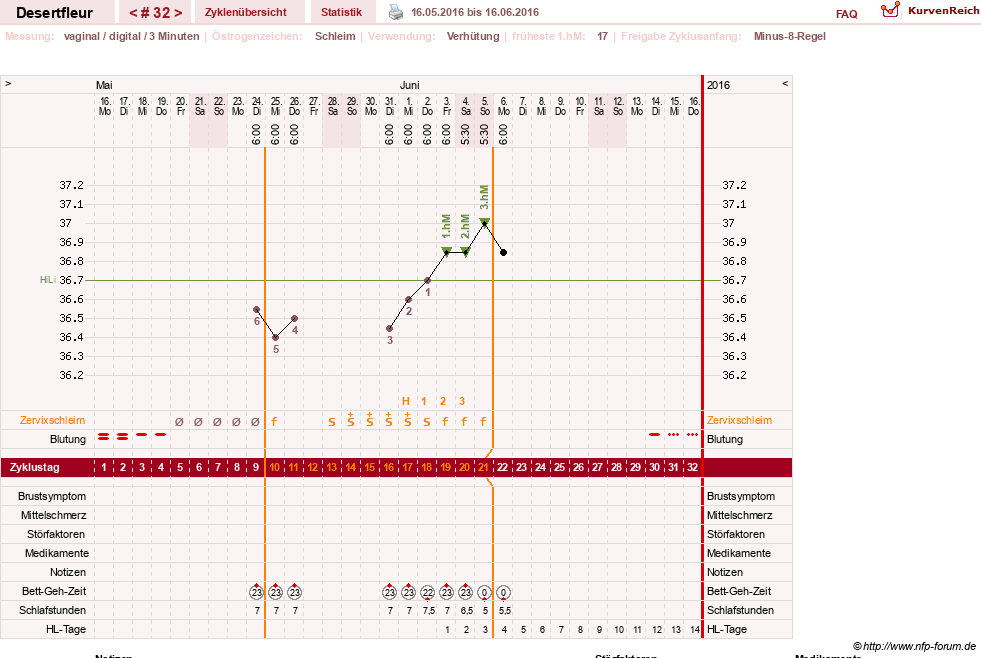981x658 pixels.
Task: Click the 5:30 measurement time under 4. Sa
Action: tap(465, 134)
